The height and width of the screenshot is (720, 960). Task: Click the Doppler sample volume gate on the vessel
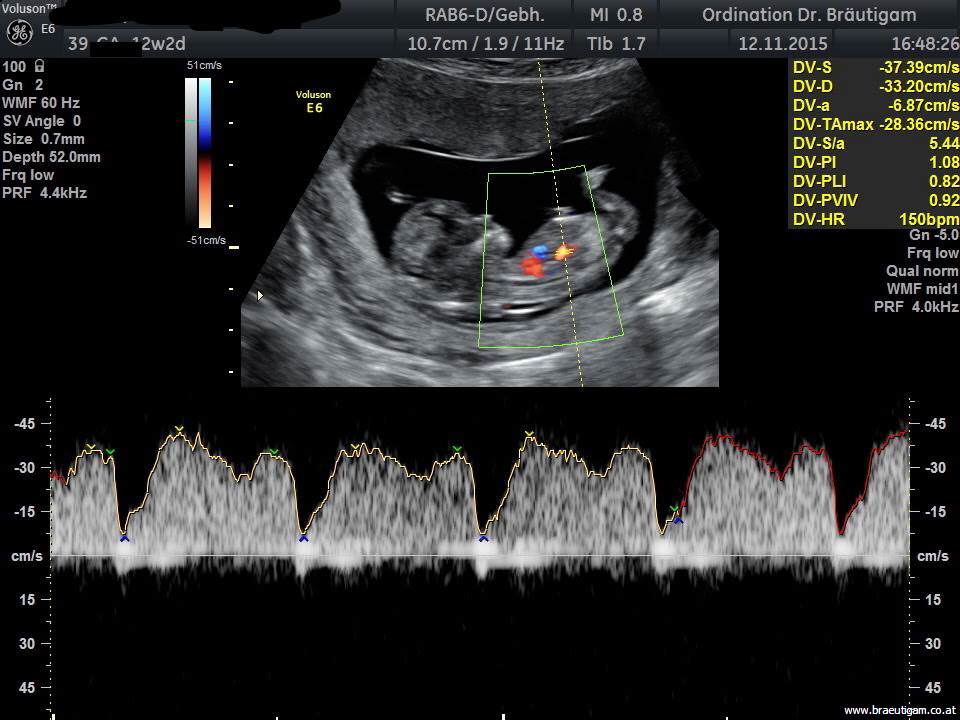562,252
